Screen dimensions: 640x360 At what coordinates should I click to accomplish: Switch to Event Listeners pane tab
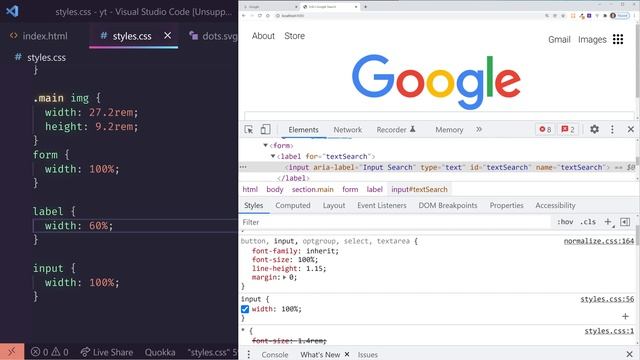382,205
